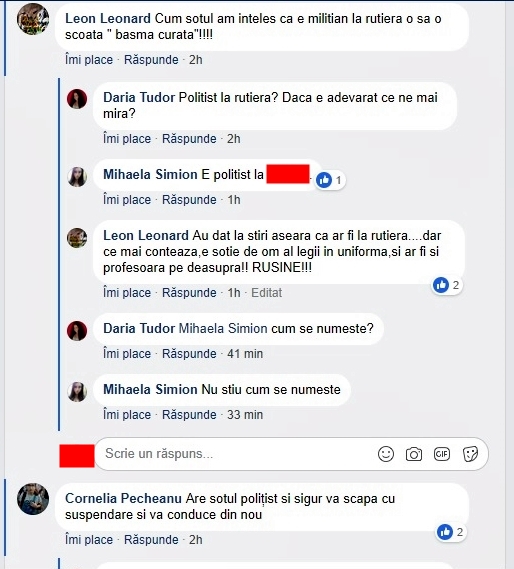Open the tagged Mihaela Simion mention link
514x569 pixels.
click(223, 328)
